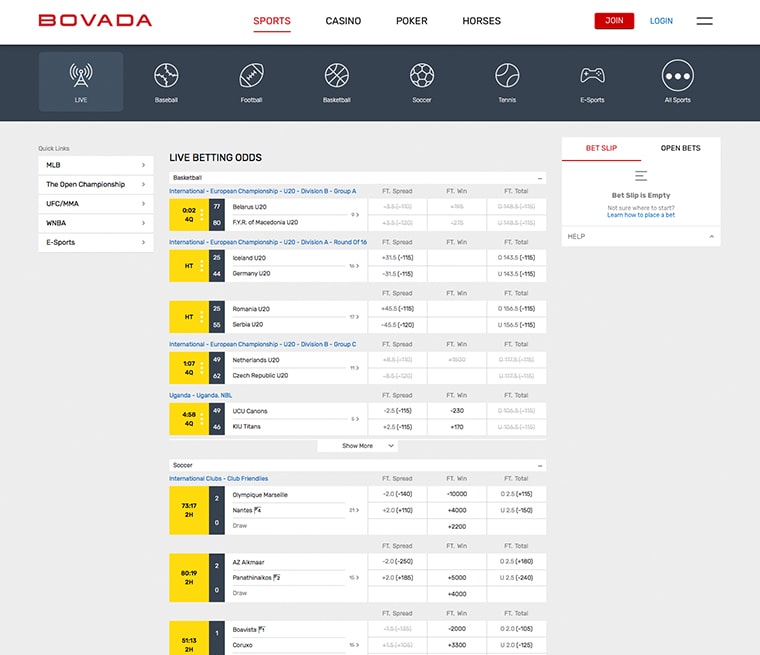Select the Tennis sport icon
Image resolution: width=760 pixels, height=655 pixels.
[507, 76]
